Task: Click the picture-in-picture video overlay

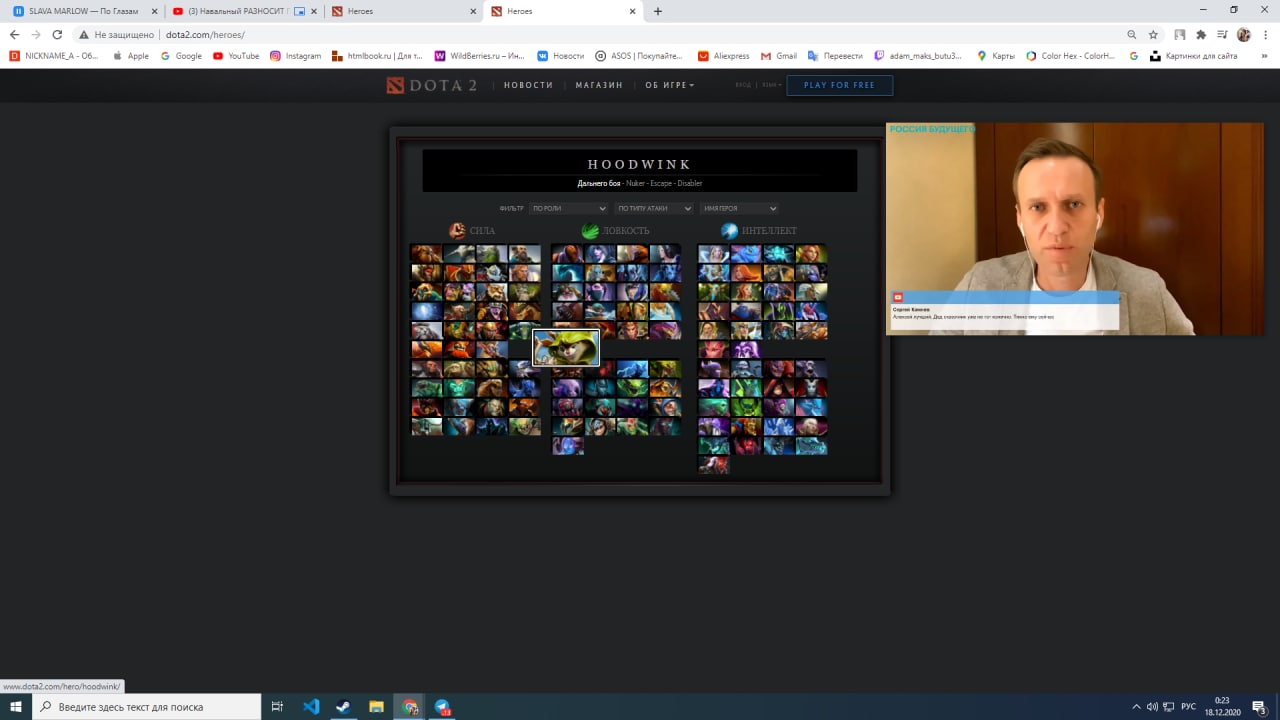Action: [x=1075, y=229]
